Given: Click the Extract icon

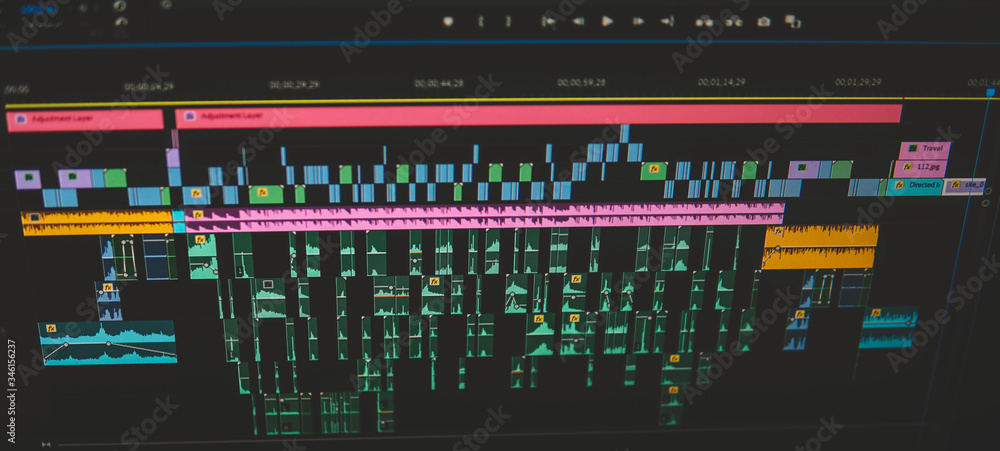Looking at the screenshot, I should click(x=733, y=21).
